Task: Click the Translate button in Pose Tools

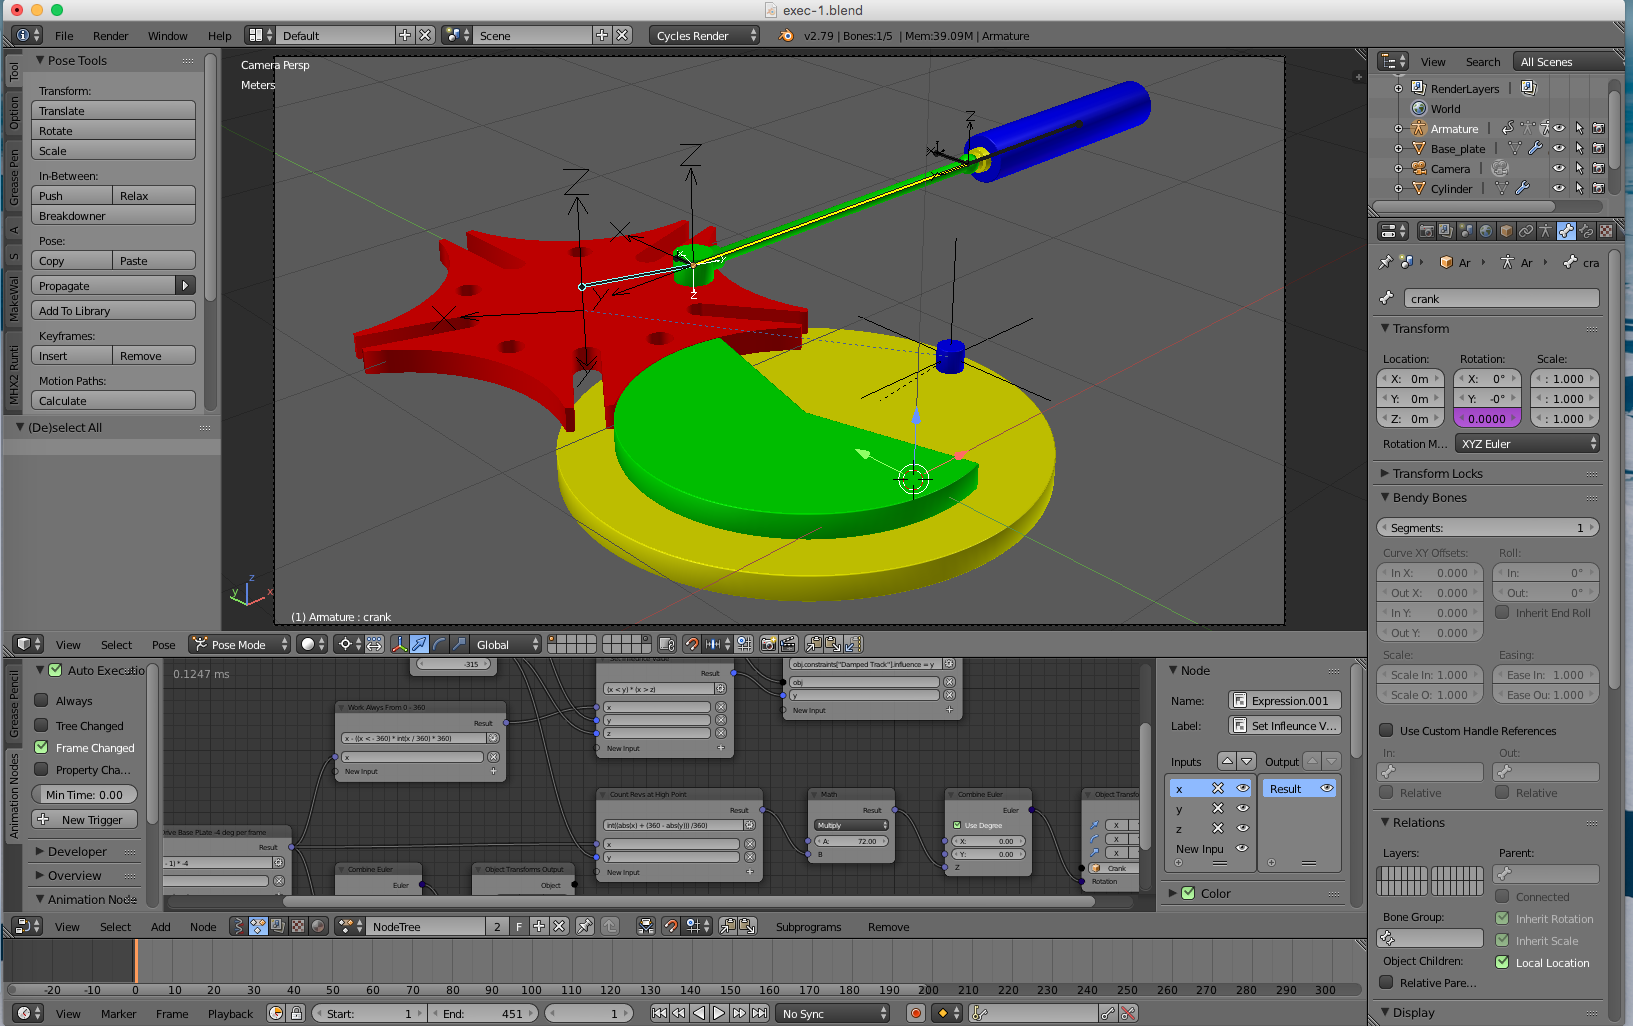Action: [112, 110]
